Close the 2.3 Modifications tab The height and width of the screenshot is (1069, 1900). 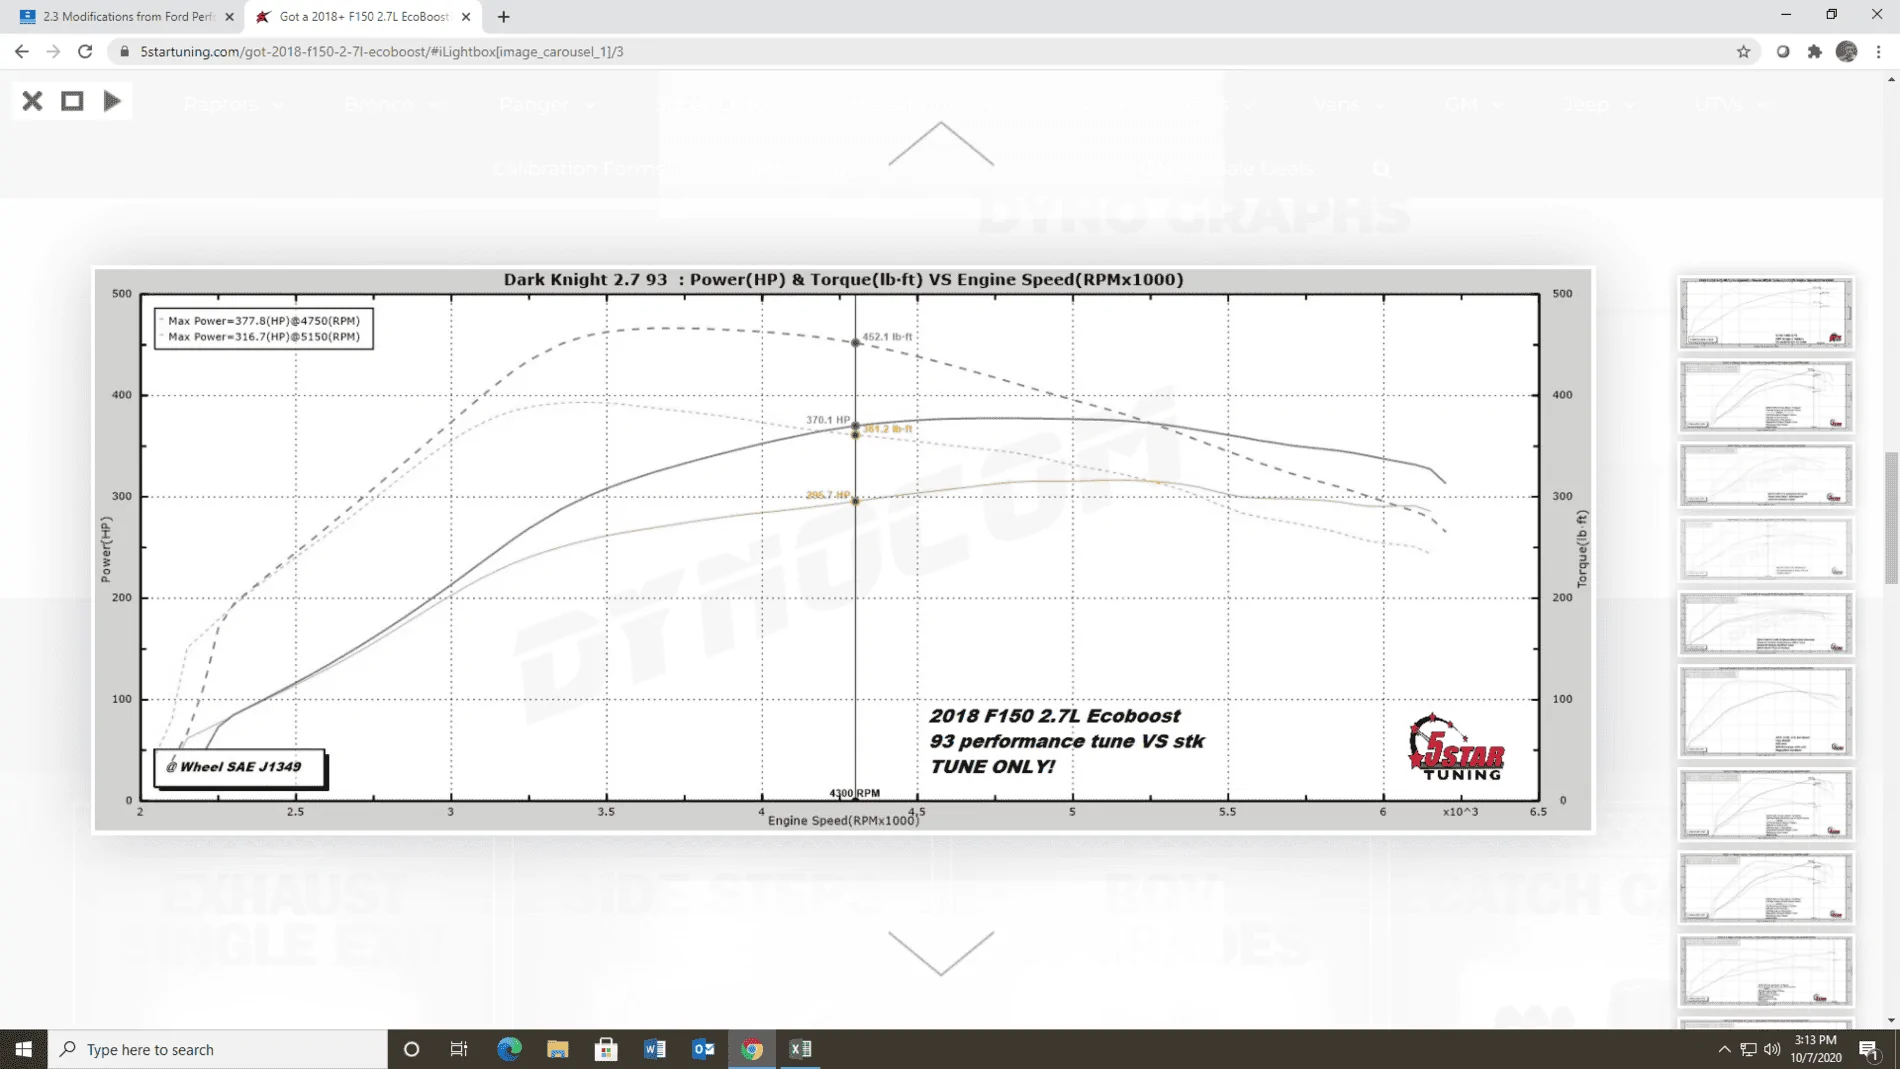pyautogui.click(x=229, y=17)
